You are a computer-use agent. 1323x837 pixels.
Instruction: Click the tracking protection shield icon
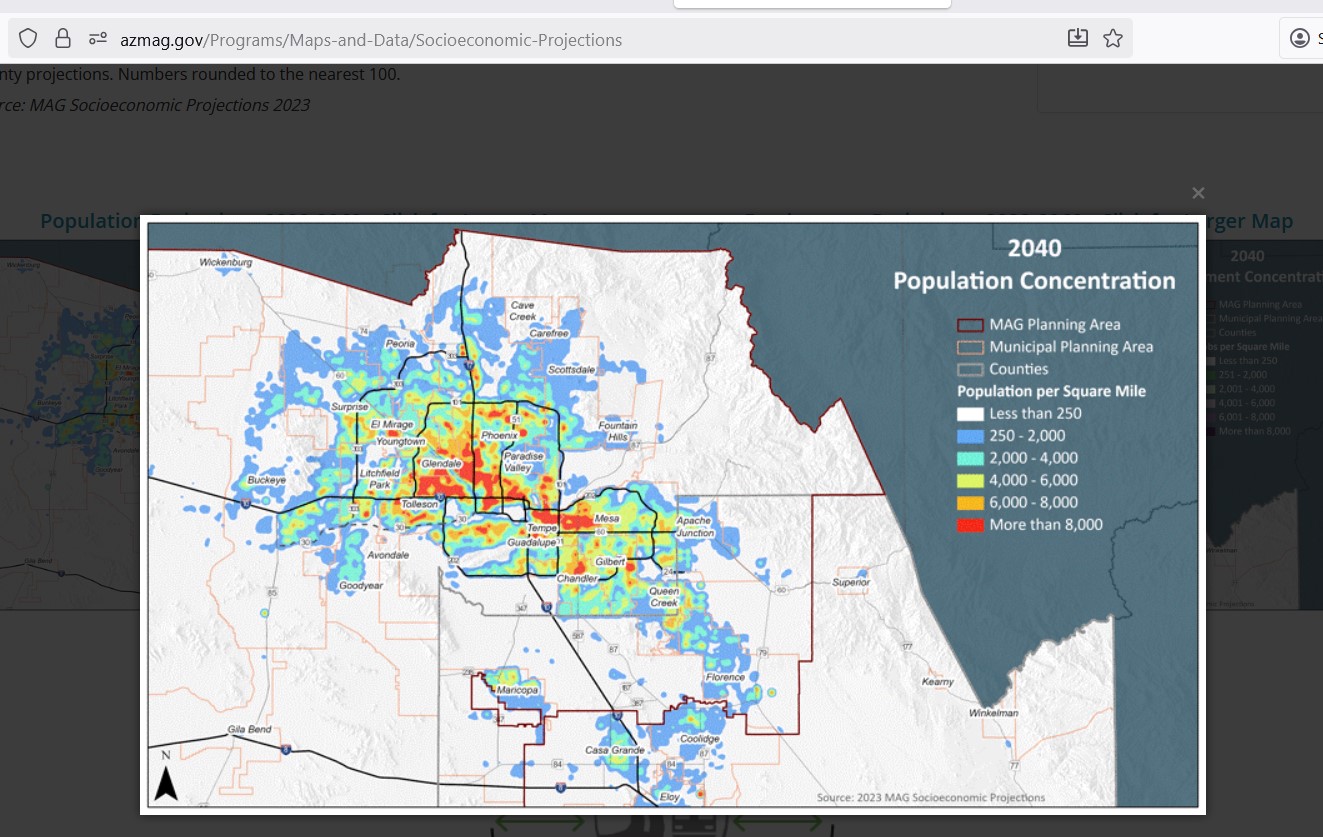click(28, 39)
